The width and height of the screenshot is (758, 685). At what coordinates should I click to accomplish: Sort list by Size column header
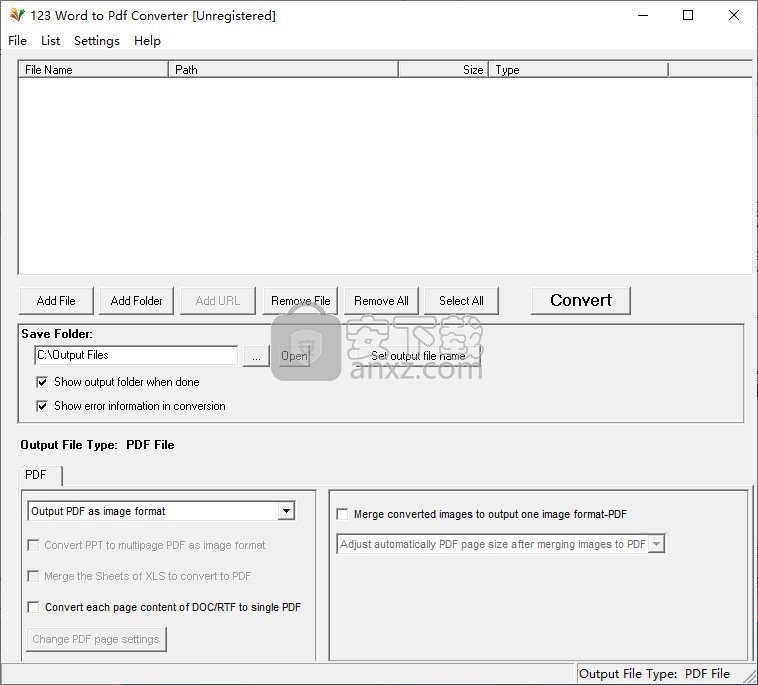pyautogui.click(x=443, y=70)
